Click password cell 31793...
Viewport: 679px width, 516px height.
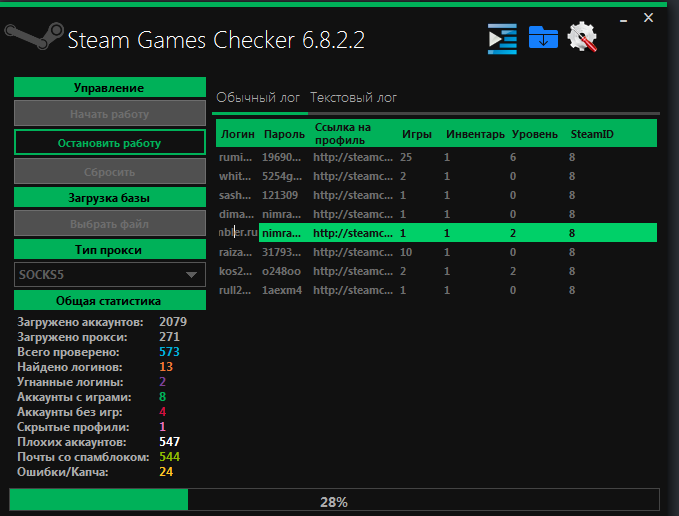coord(281,252)
